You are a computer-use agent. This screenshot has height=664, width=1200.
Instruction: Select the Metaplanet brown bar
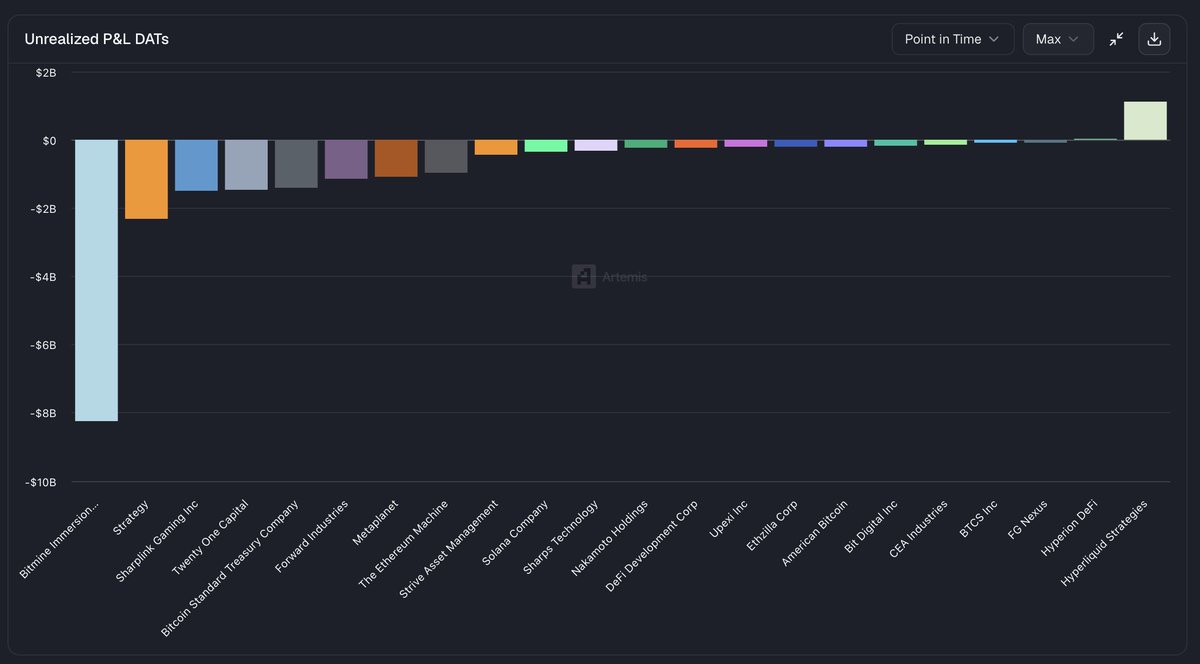point(396,159)
